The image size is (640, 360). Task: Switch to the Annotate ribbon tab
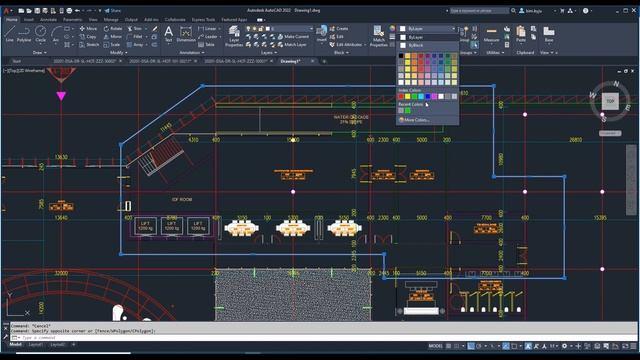tap(48, 19)
